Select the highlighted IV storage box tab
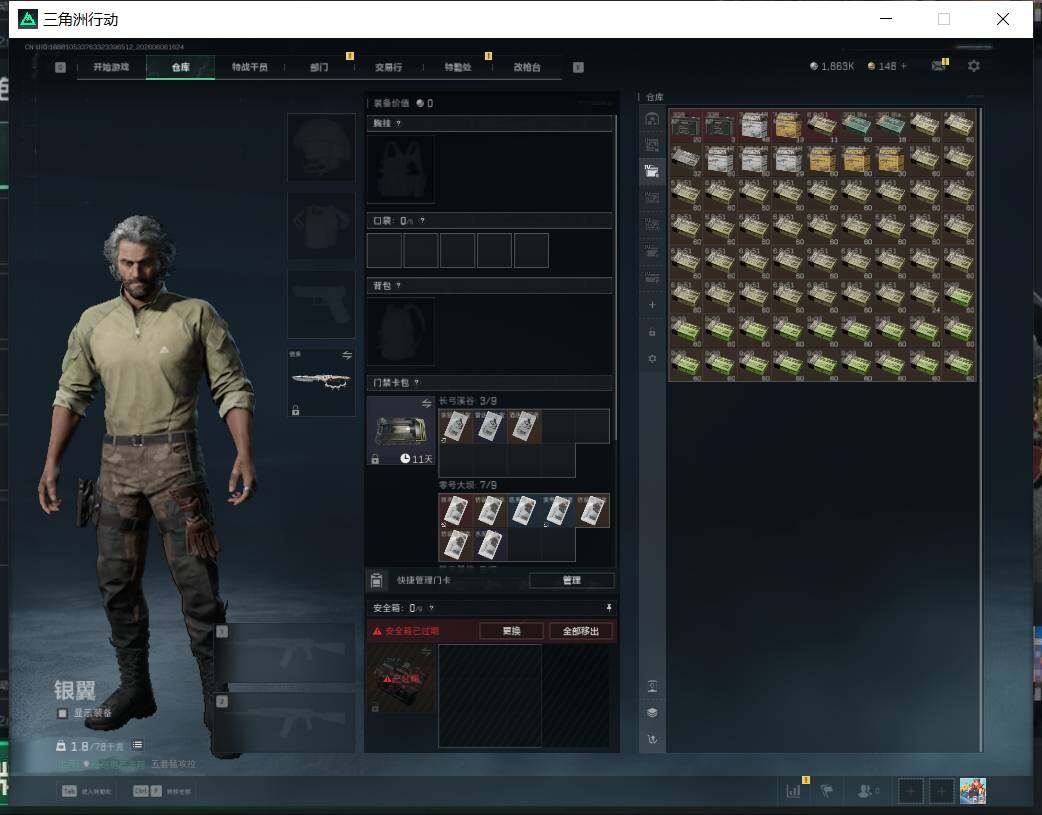The height and width of the screenshot is (815, 1042). tap(652, 171)
